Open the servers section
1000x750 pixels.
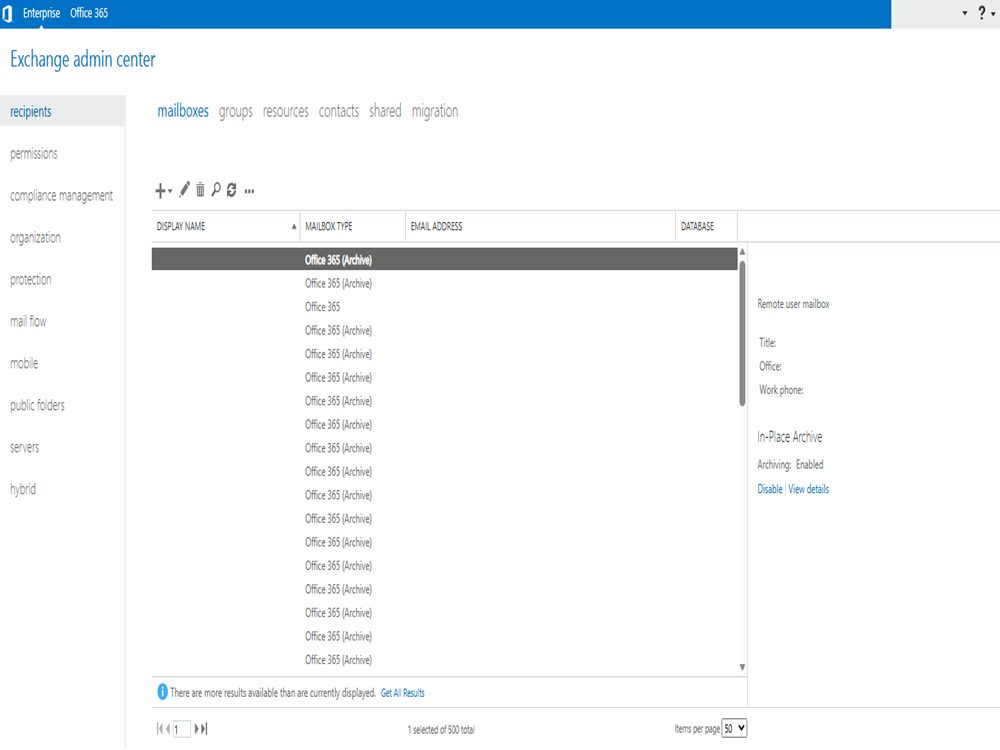pos(24,447)
